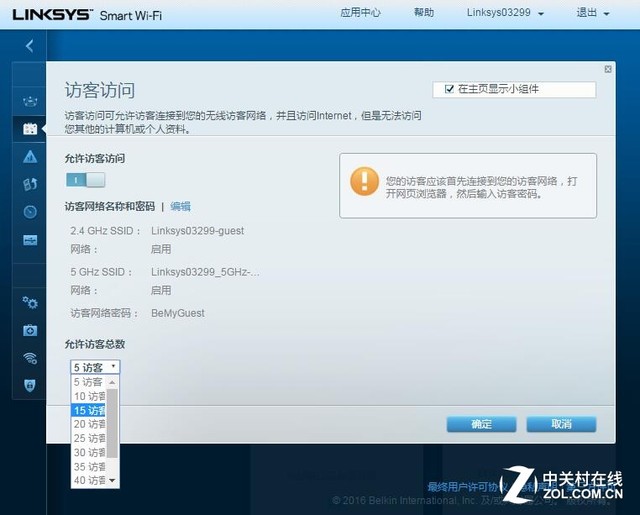
Task: Open Troubleshooting first-aid kit icon
Action: tap(30, 330)
